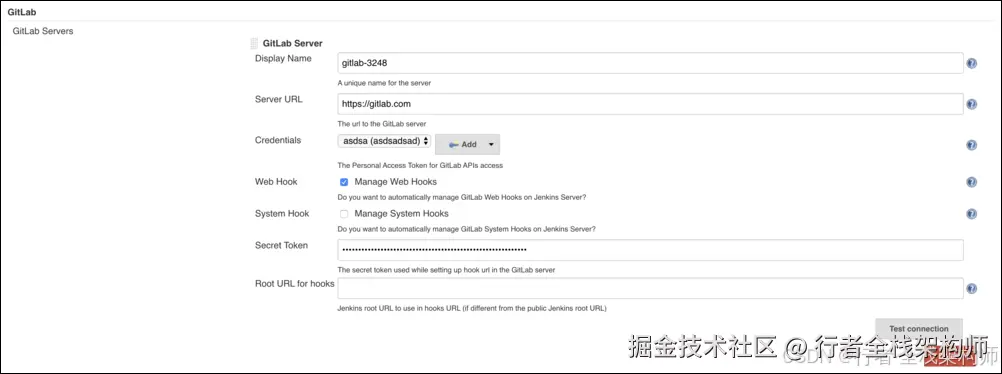Viewport: 1002px width, 374px height.
Task: Open help for System Hook option
Action: [x=971, y=214]
